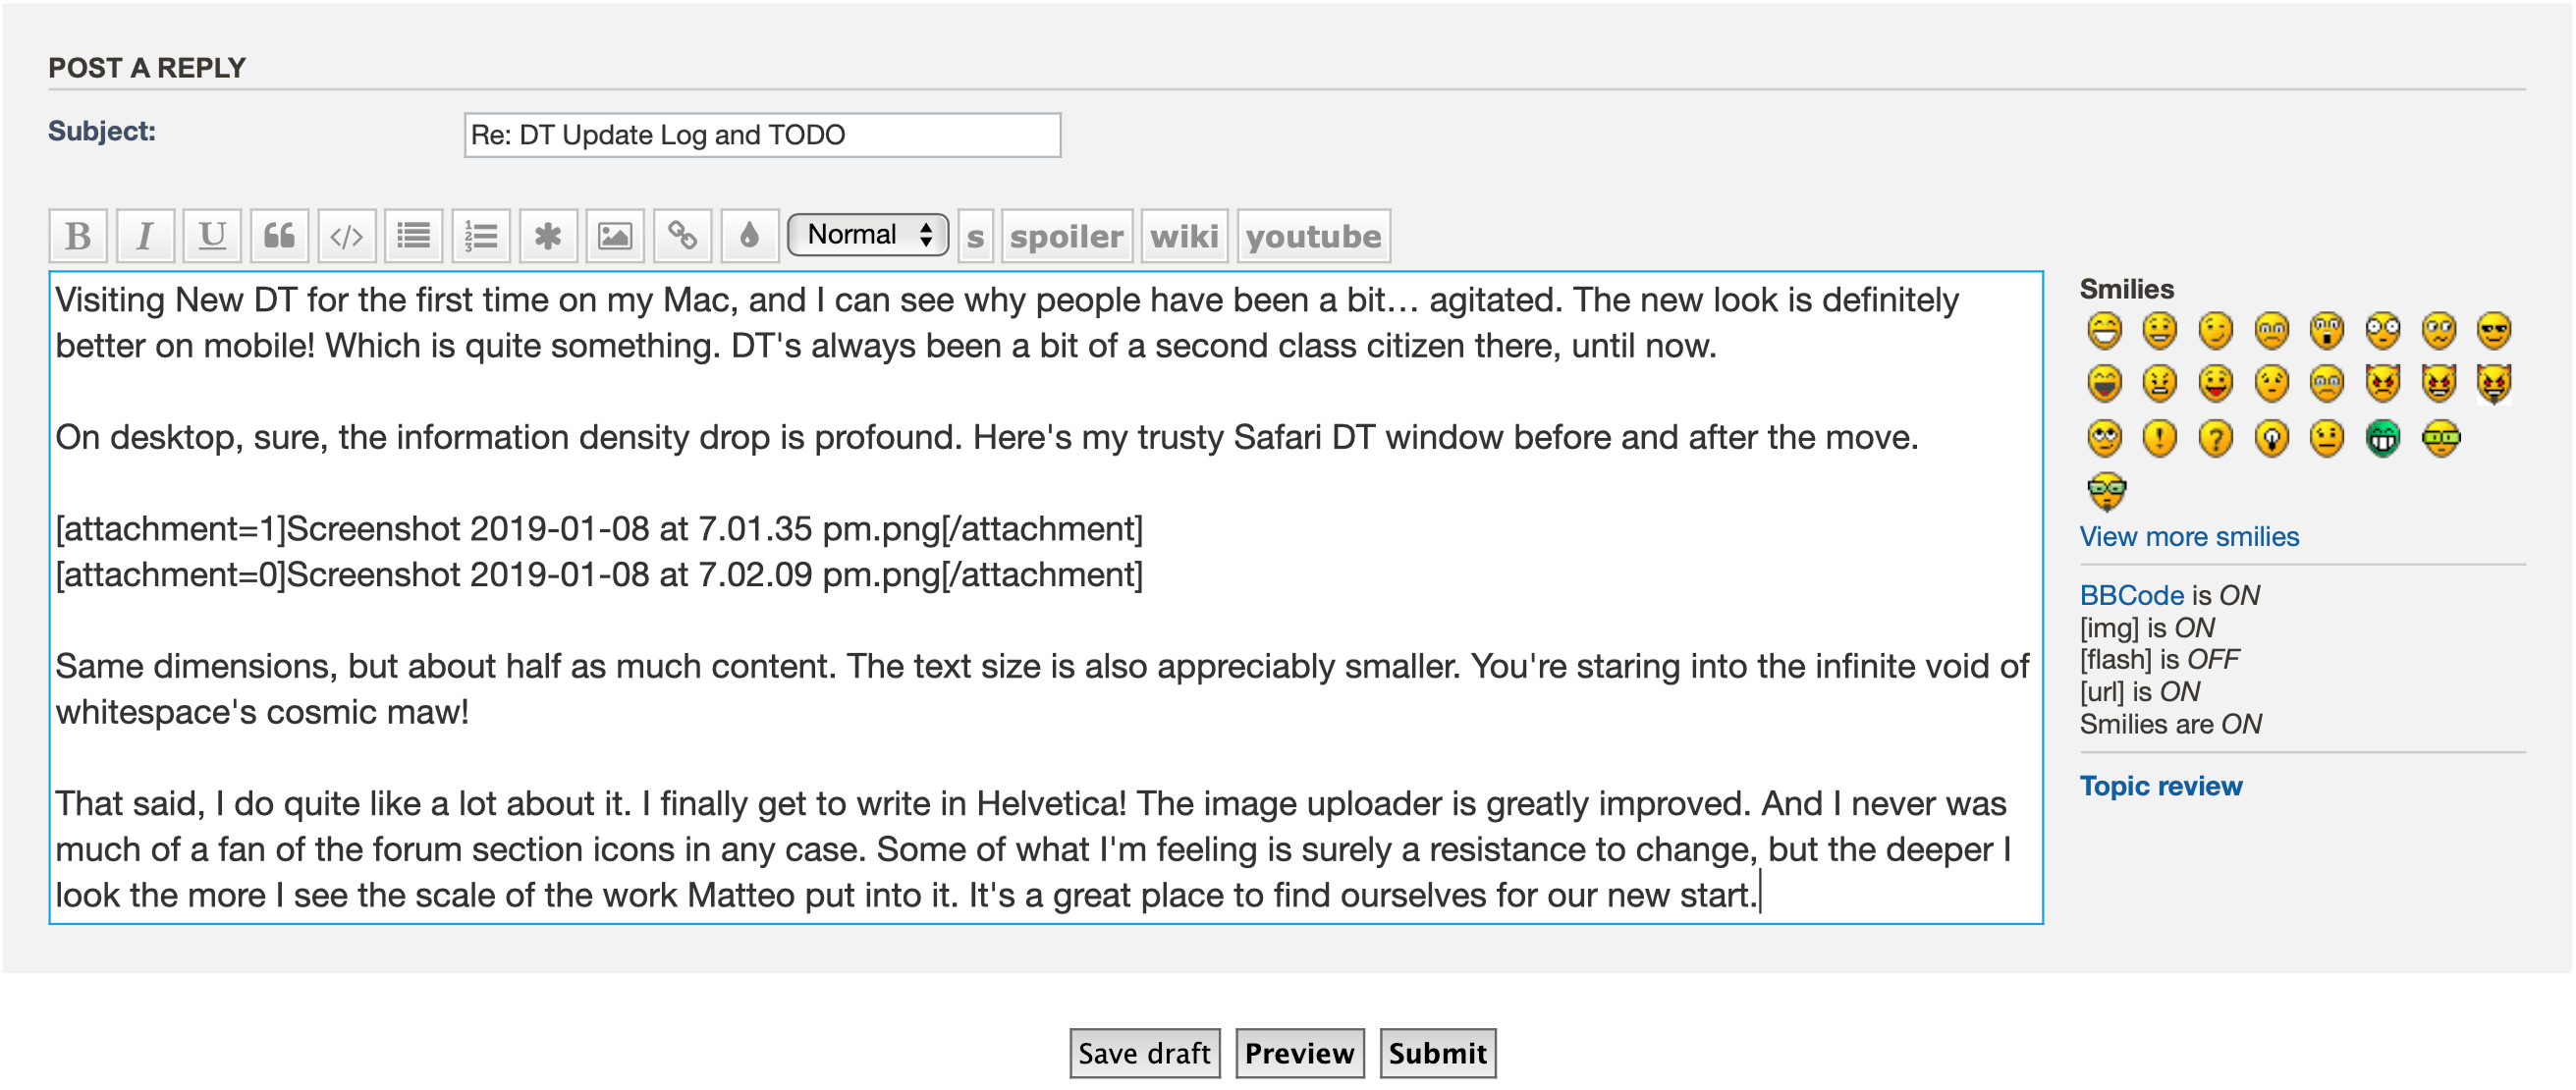Insert a numbered ordered list
This screenshot has width=2576, height=1090.
(x=481, y=236)
